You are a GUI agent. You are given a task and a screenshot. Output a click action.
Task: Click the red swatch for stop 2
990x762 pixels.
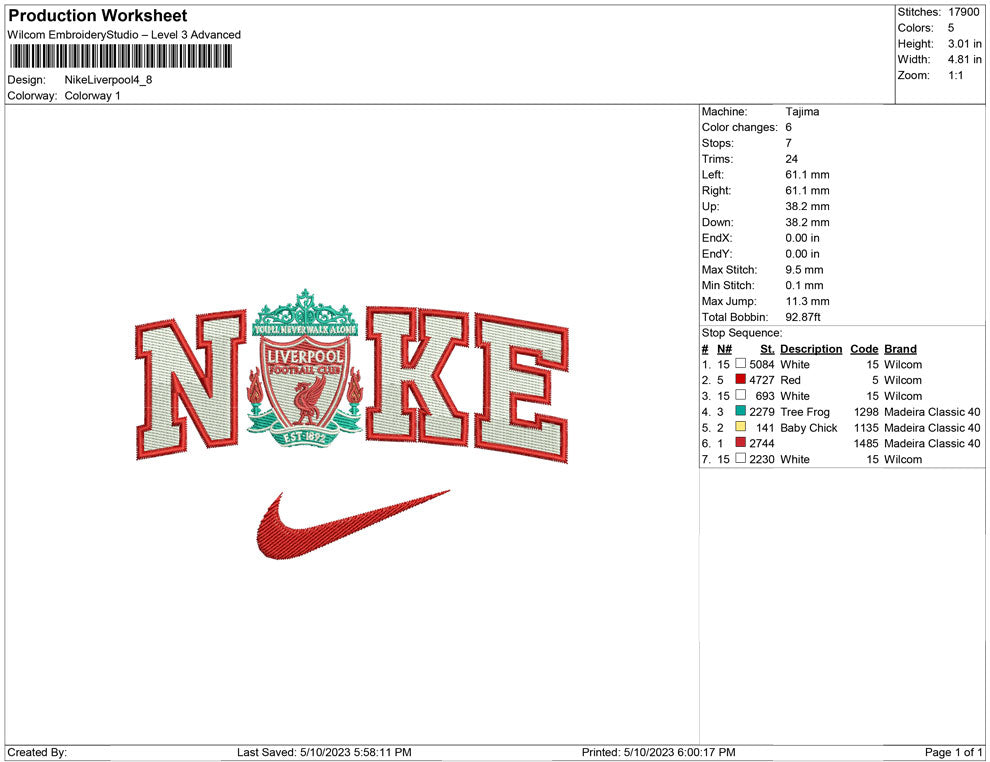point(741,379)
